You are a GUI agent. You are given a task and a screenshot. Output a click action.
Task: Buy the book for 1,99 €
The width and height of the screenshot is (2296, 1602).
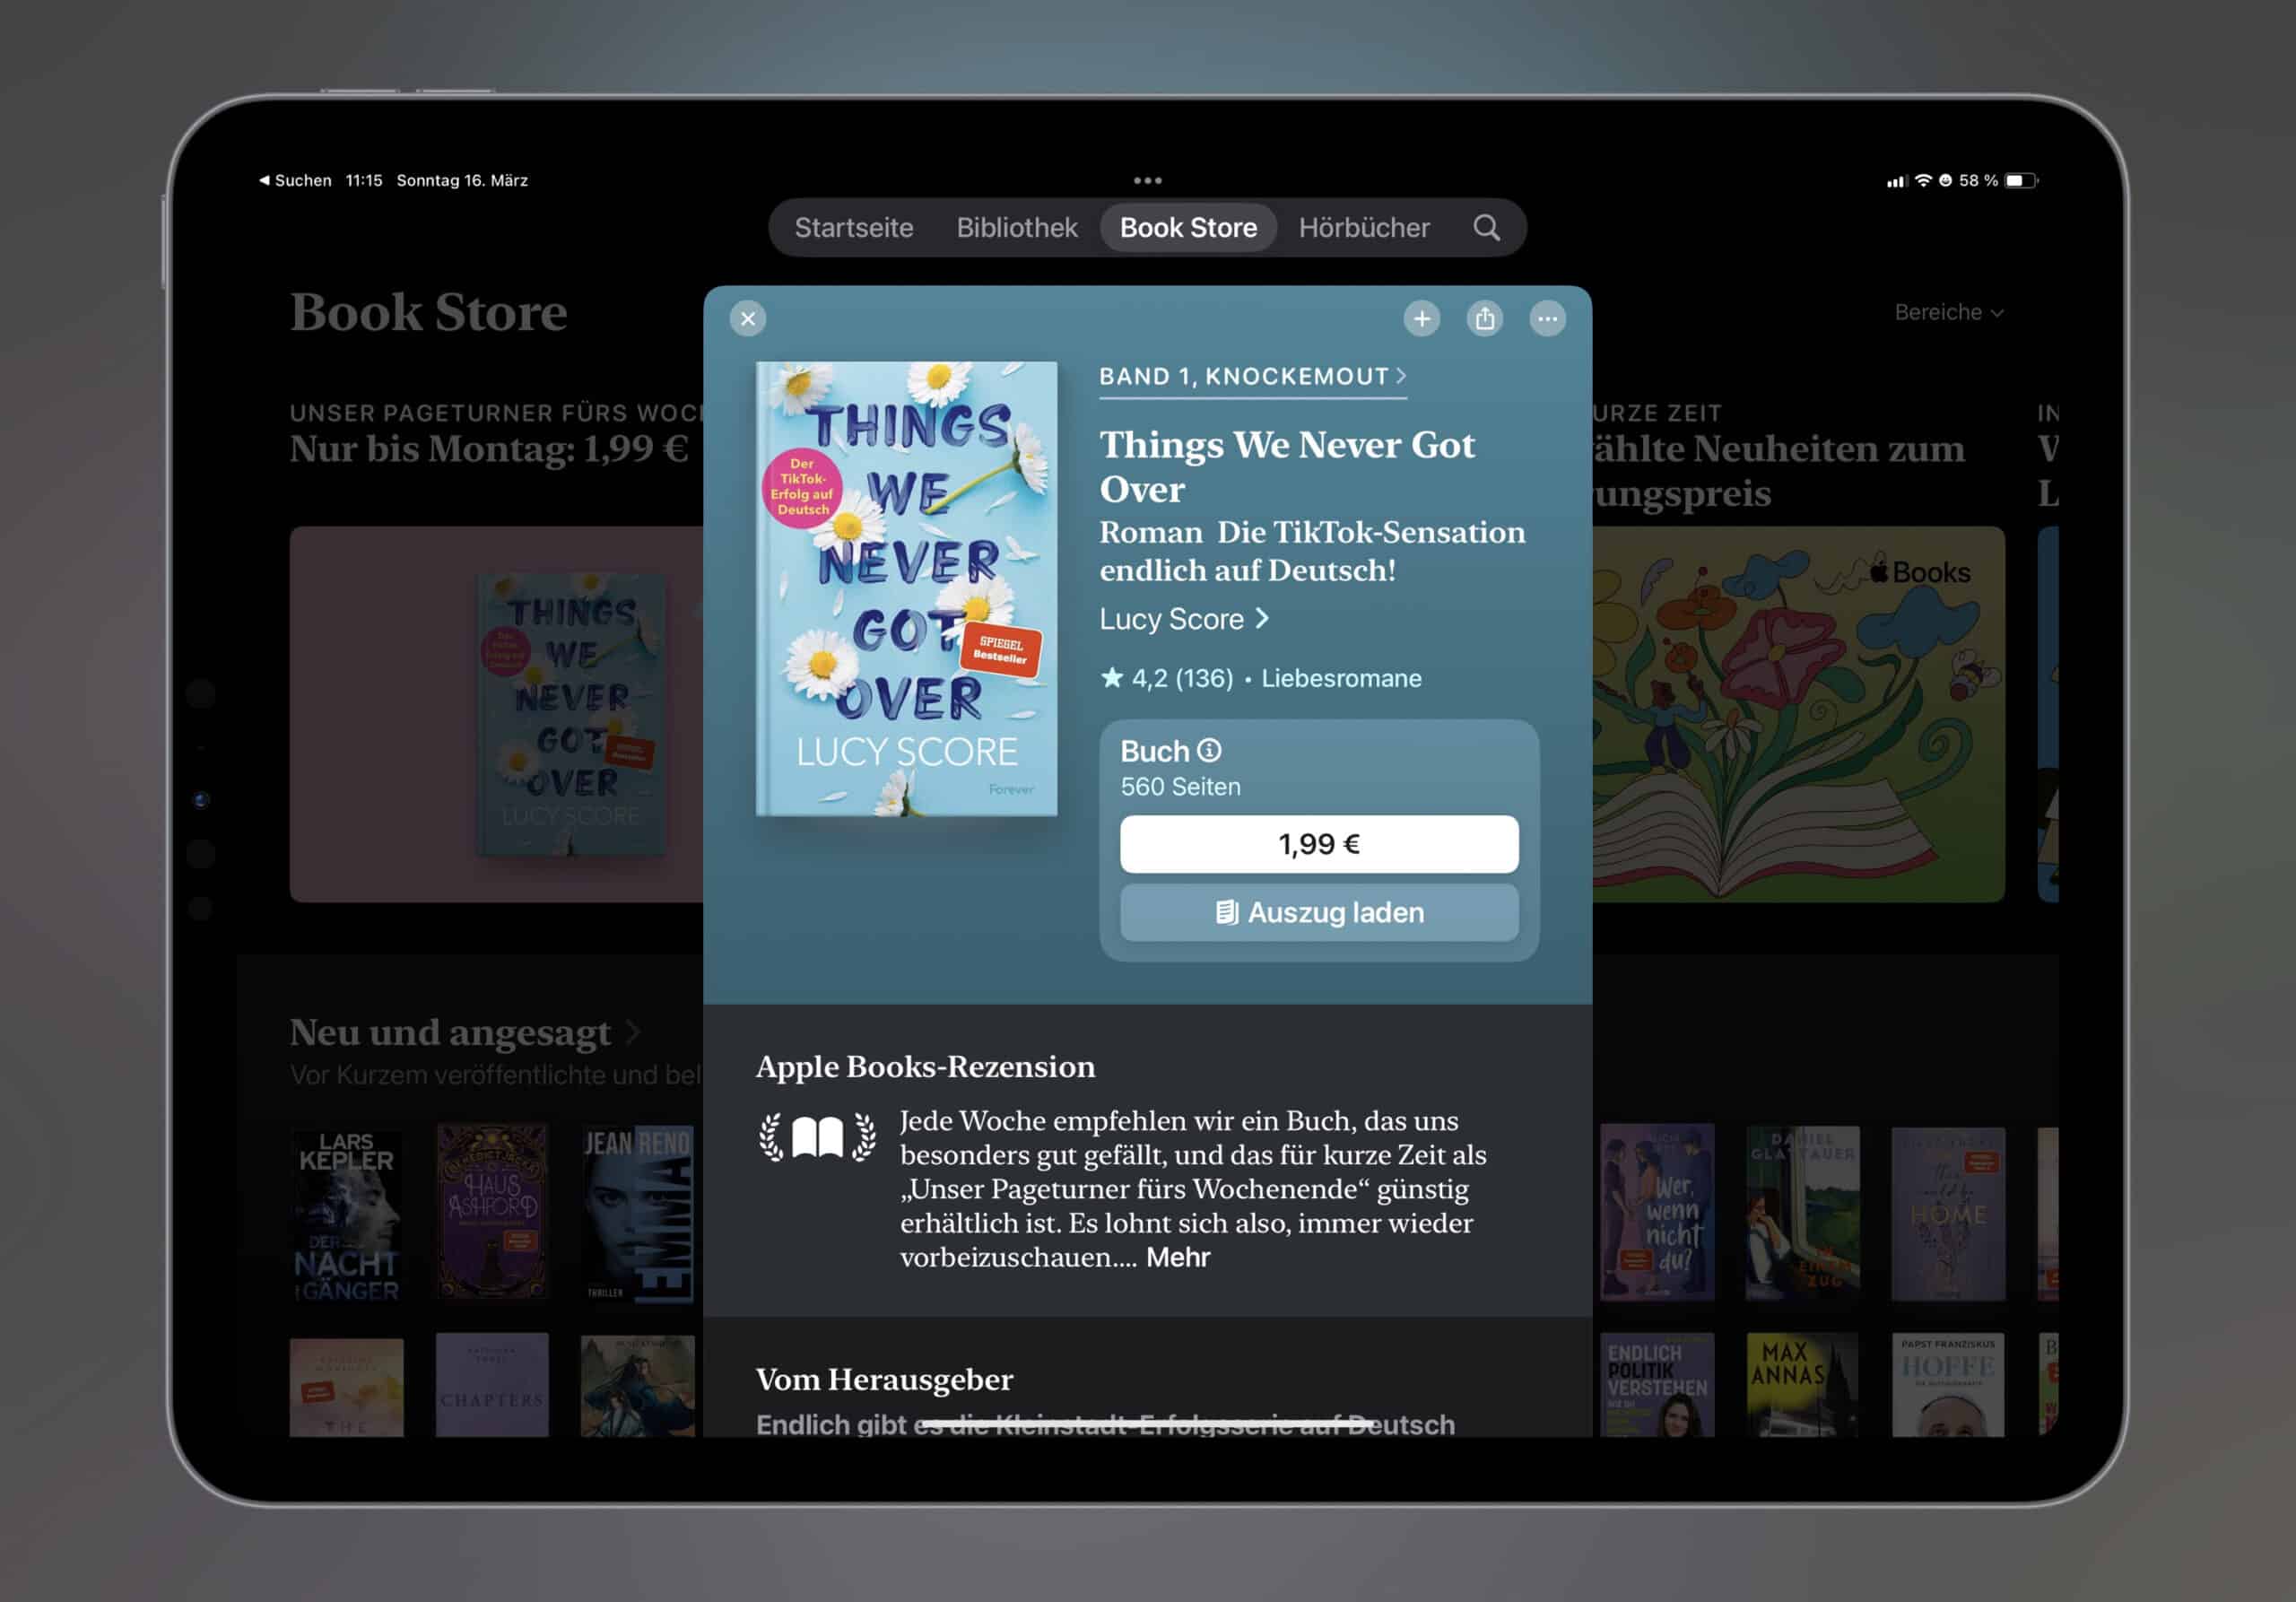(1318, 844)
